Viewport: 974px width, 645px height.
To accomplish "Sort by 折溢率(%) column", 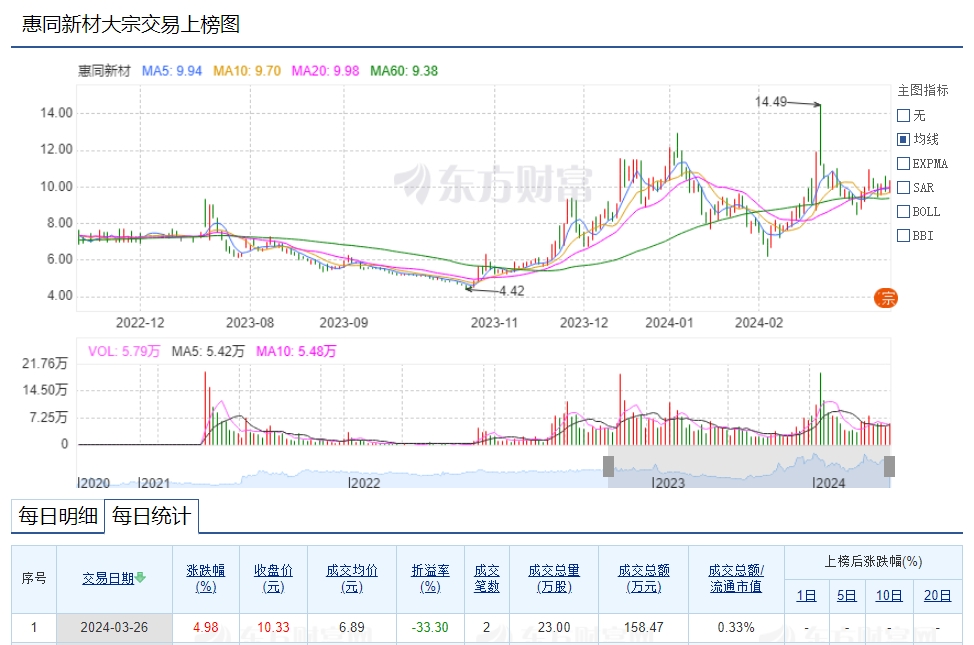I will tap(430, 578).
